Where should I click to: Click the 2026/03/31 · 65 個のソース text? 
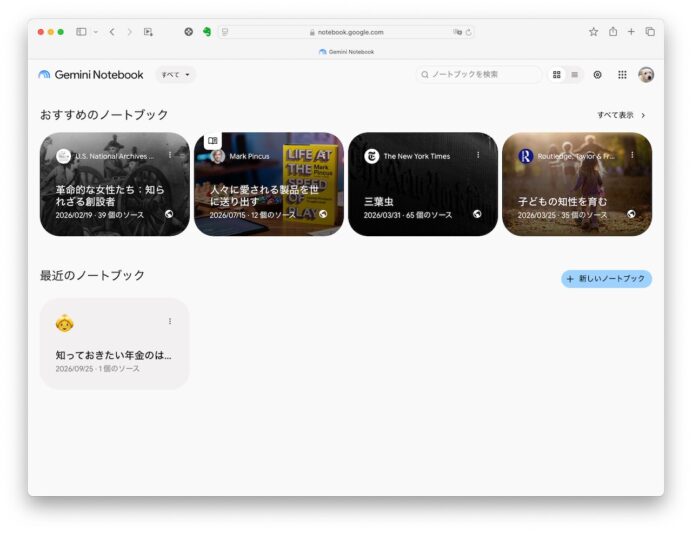click(x=408, y=215)
